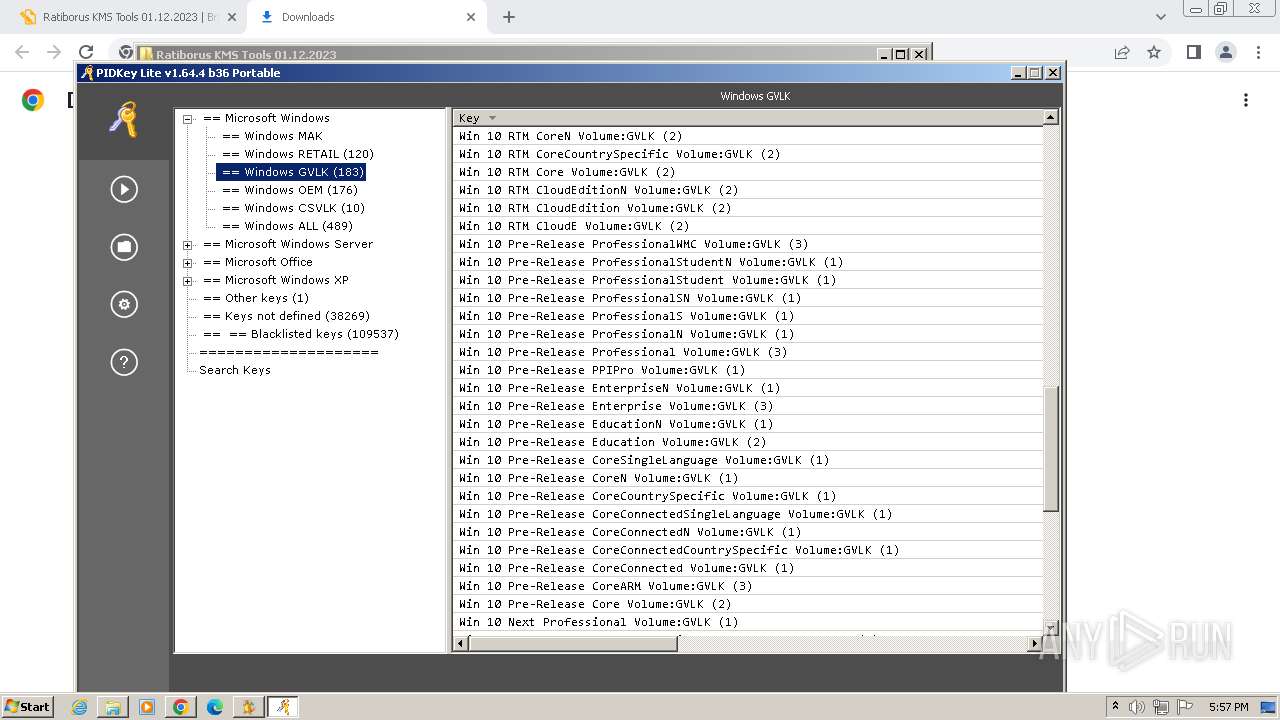The image size is (1280, 720).
Task: Click the stop/folder square icon in PIDKey sidebar
Action: click(124, 247)
